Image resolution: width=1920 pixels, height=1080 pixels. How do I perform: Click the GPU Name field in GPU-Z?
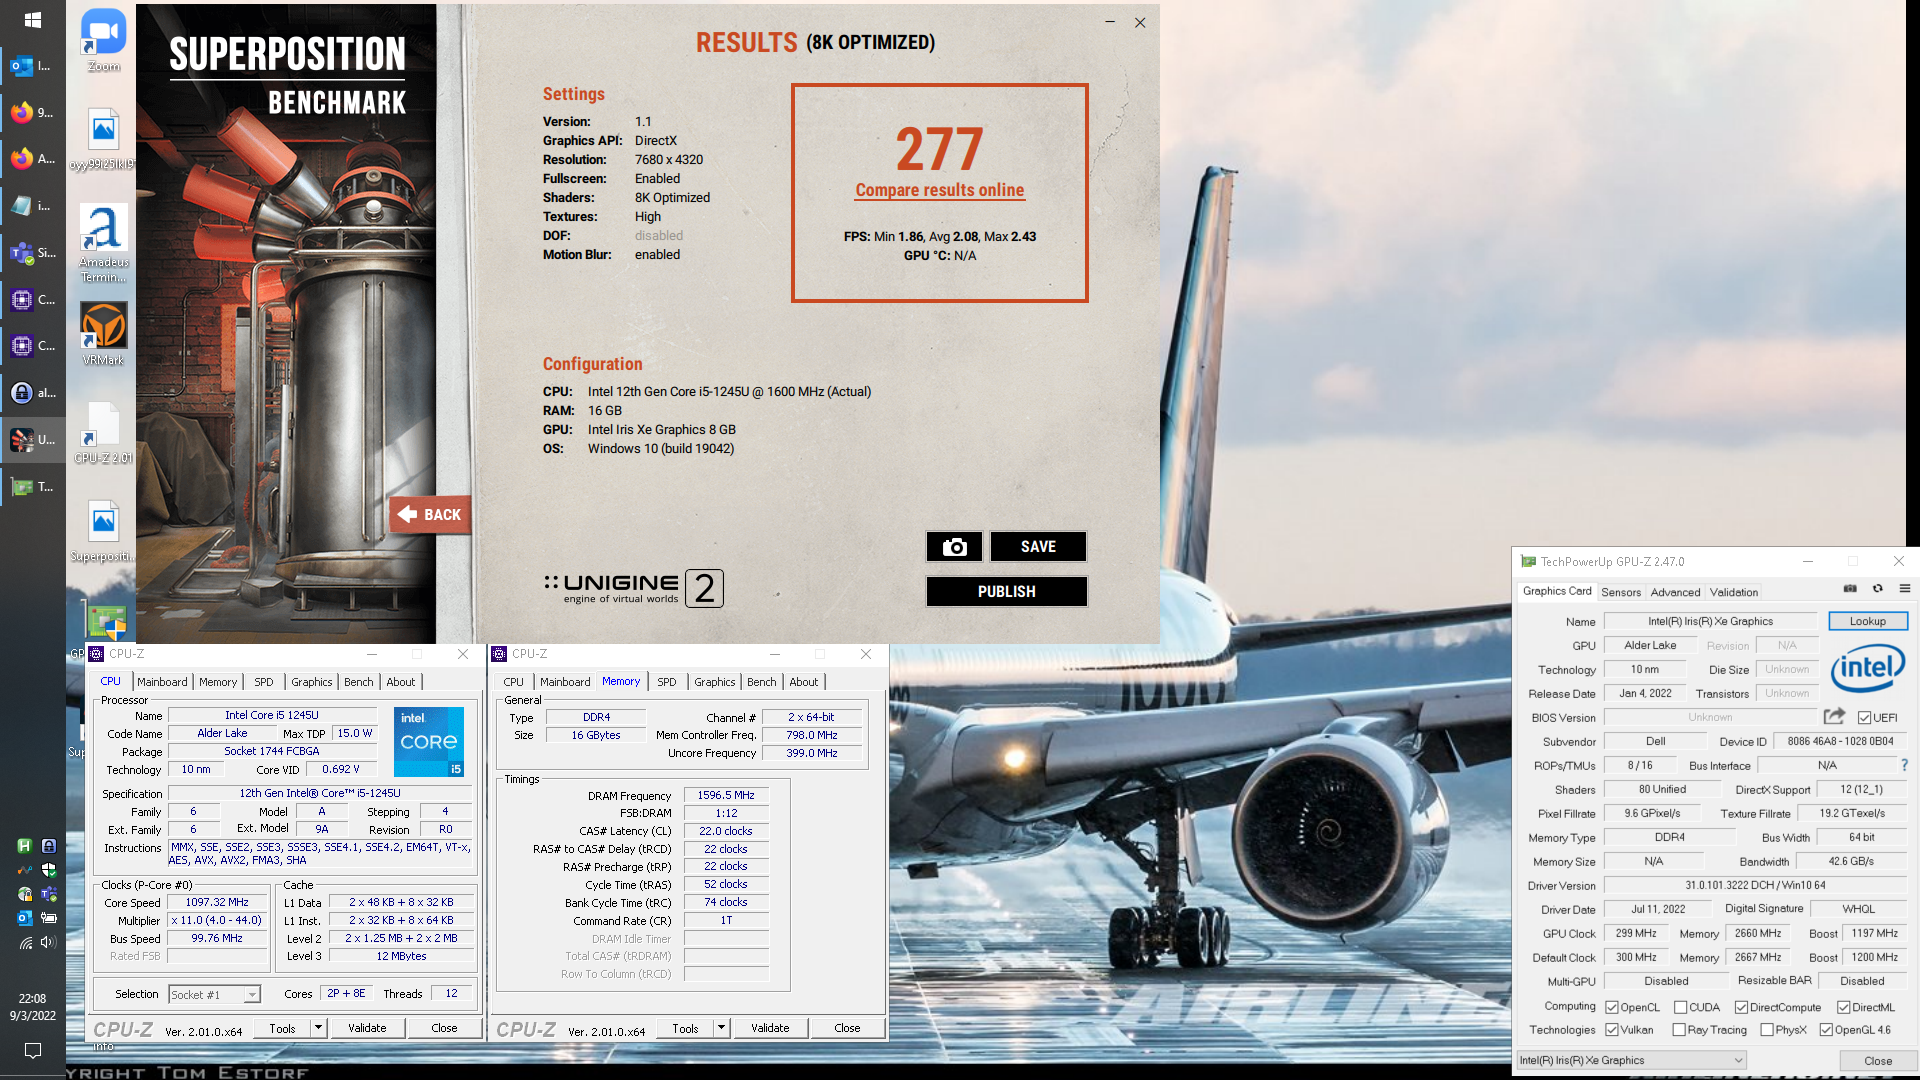[1710, 621]
